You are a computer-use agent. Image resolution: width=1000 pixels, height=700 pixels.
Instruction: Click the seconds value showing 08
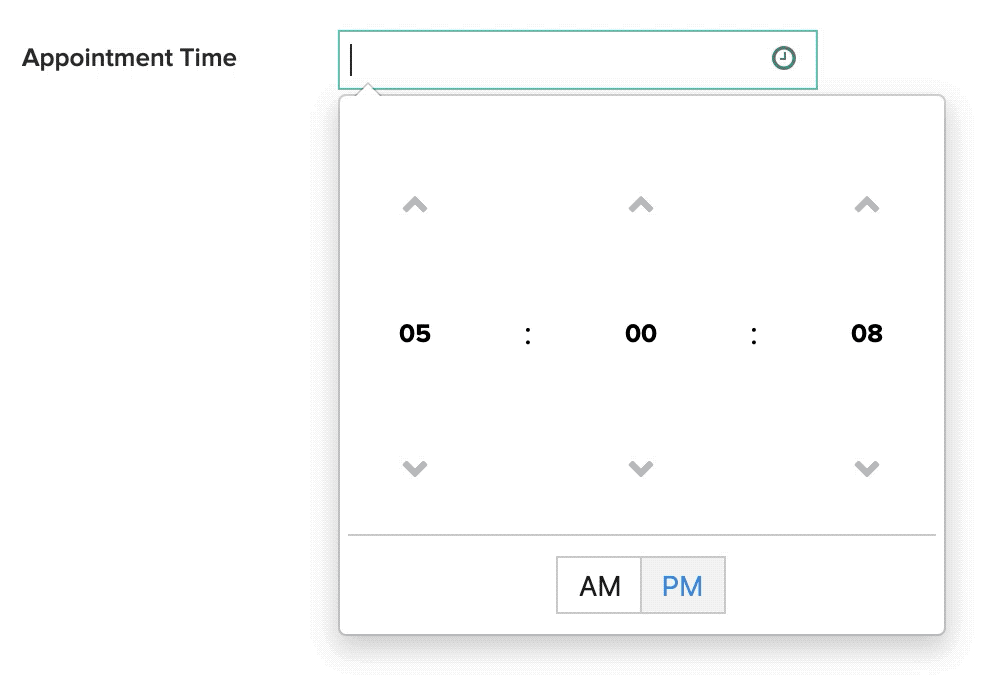866,334
